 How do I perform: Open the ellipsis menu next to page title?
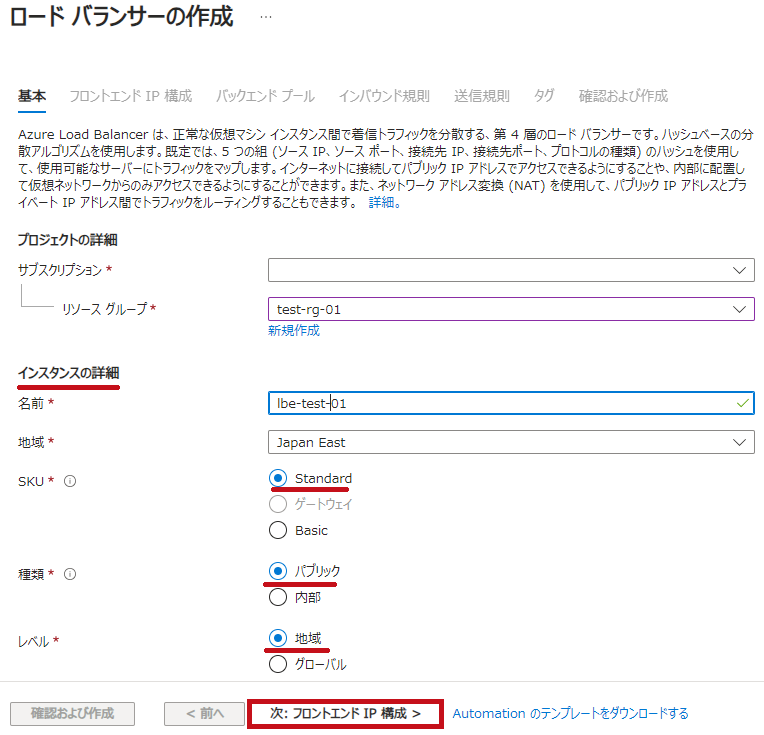click(x=266, y=17)
